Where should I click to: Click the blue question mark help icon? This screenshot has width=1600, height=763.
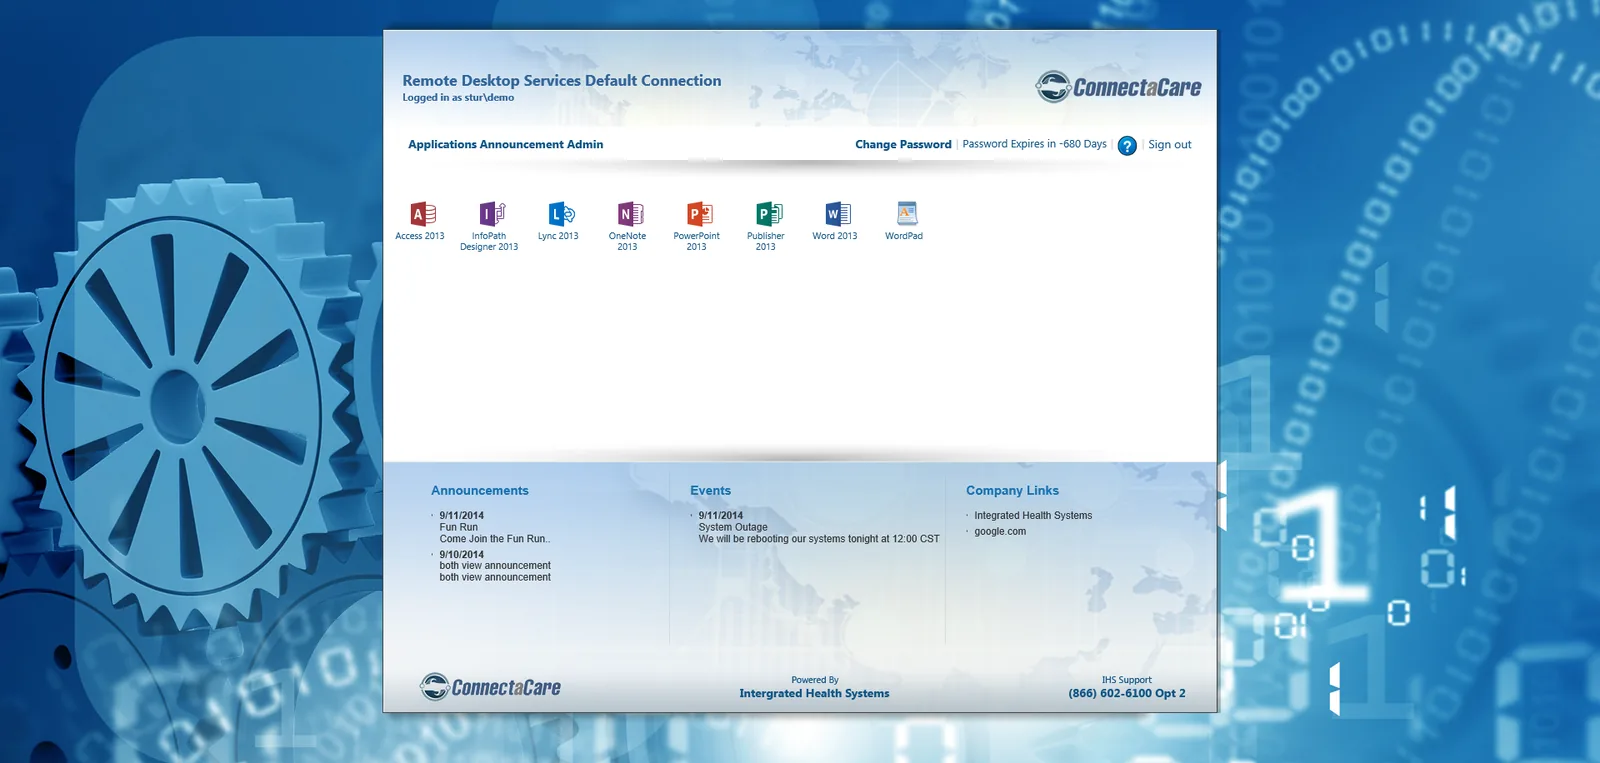[1127, 146]
